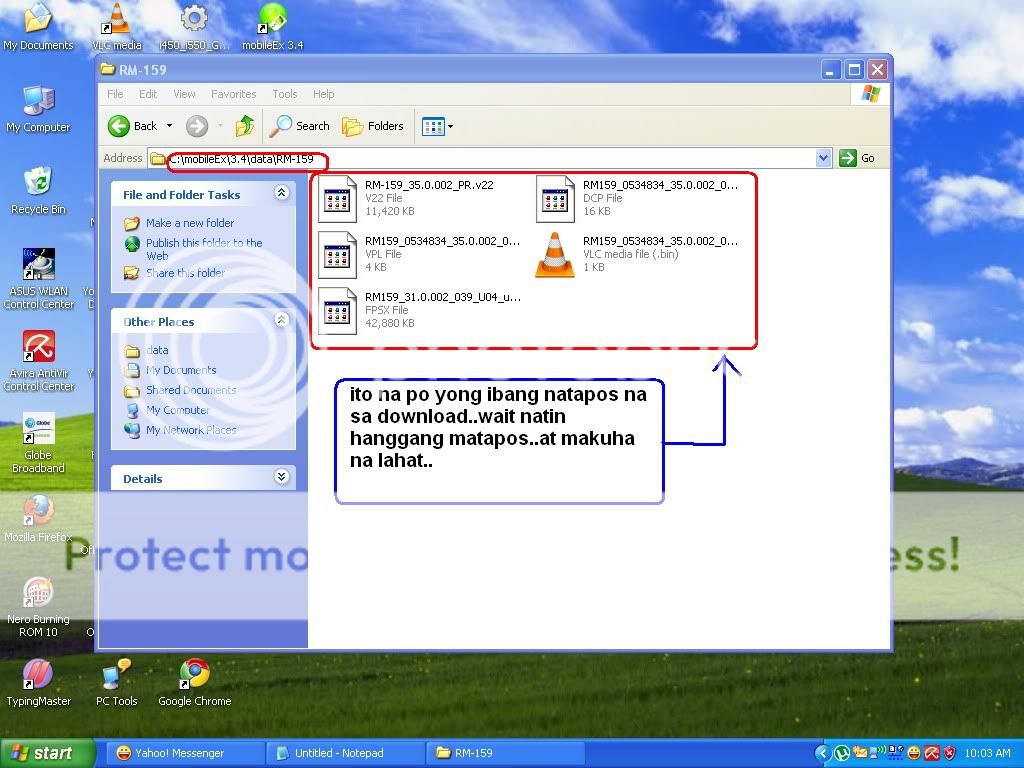Image resolution: width=1024 pixels, height=768 pixels.
Task: Select the VLC media .bin file icon
Action: tap(555, 254)
